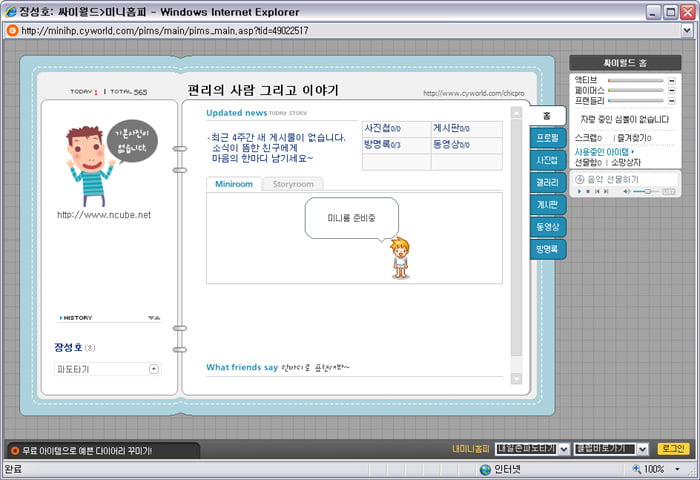Click the orange icon on diary banner
The image size is (700, 480).
pyautogui.click(x=15, y=451)
